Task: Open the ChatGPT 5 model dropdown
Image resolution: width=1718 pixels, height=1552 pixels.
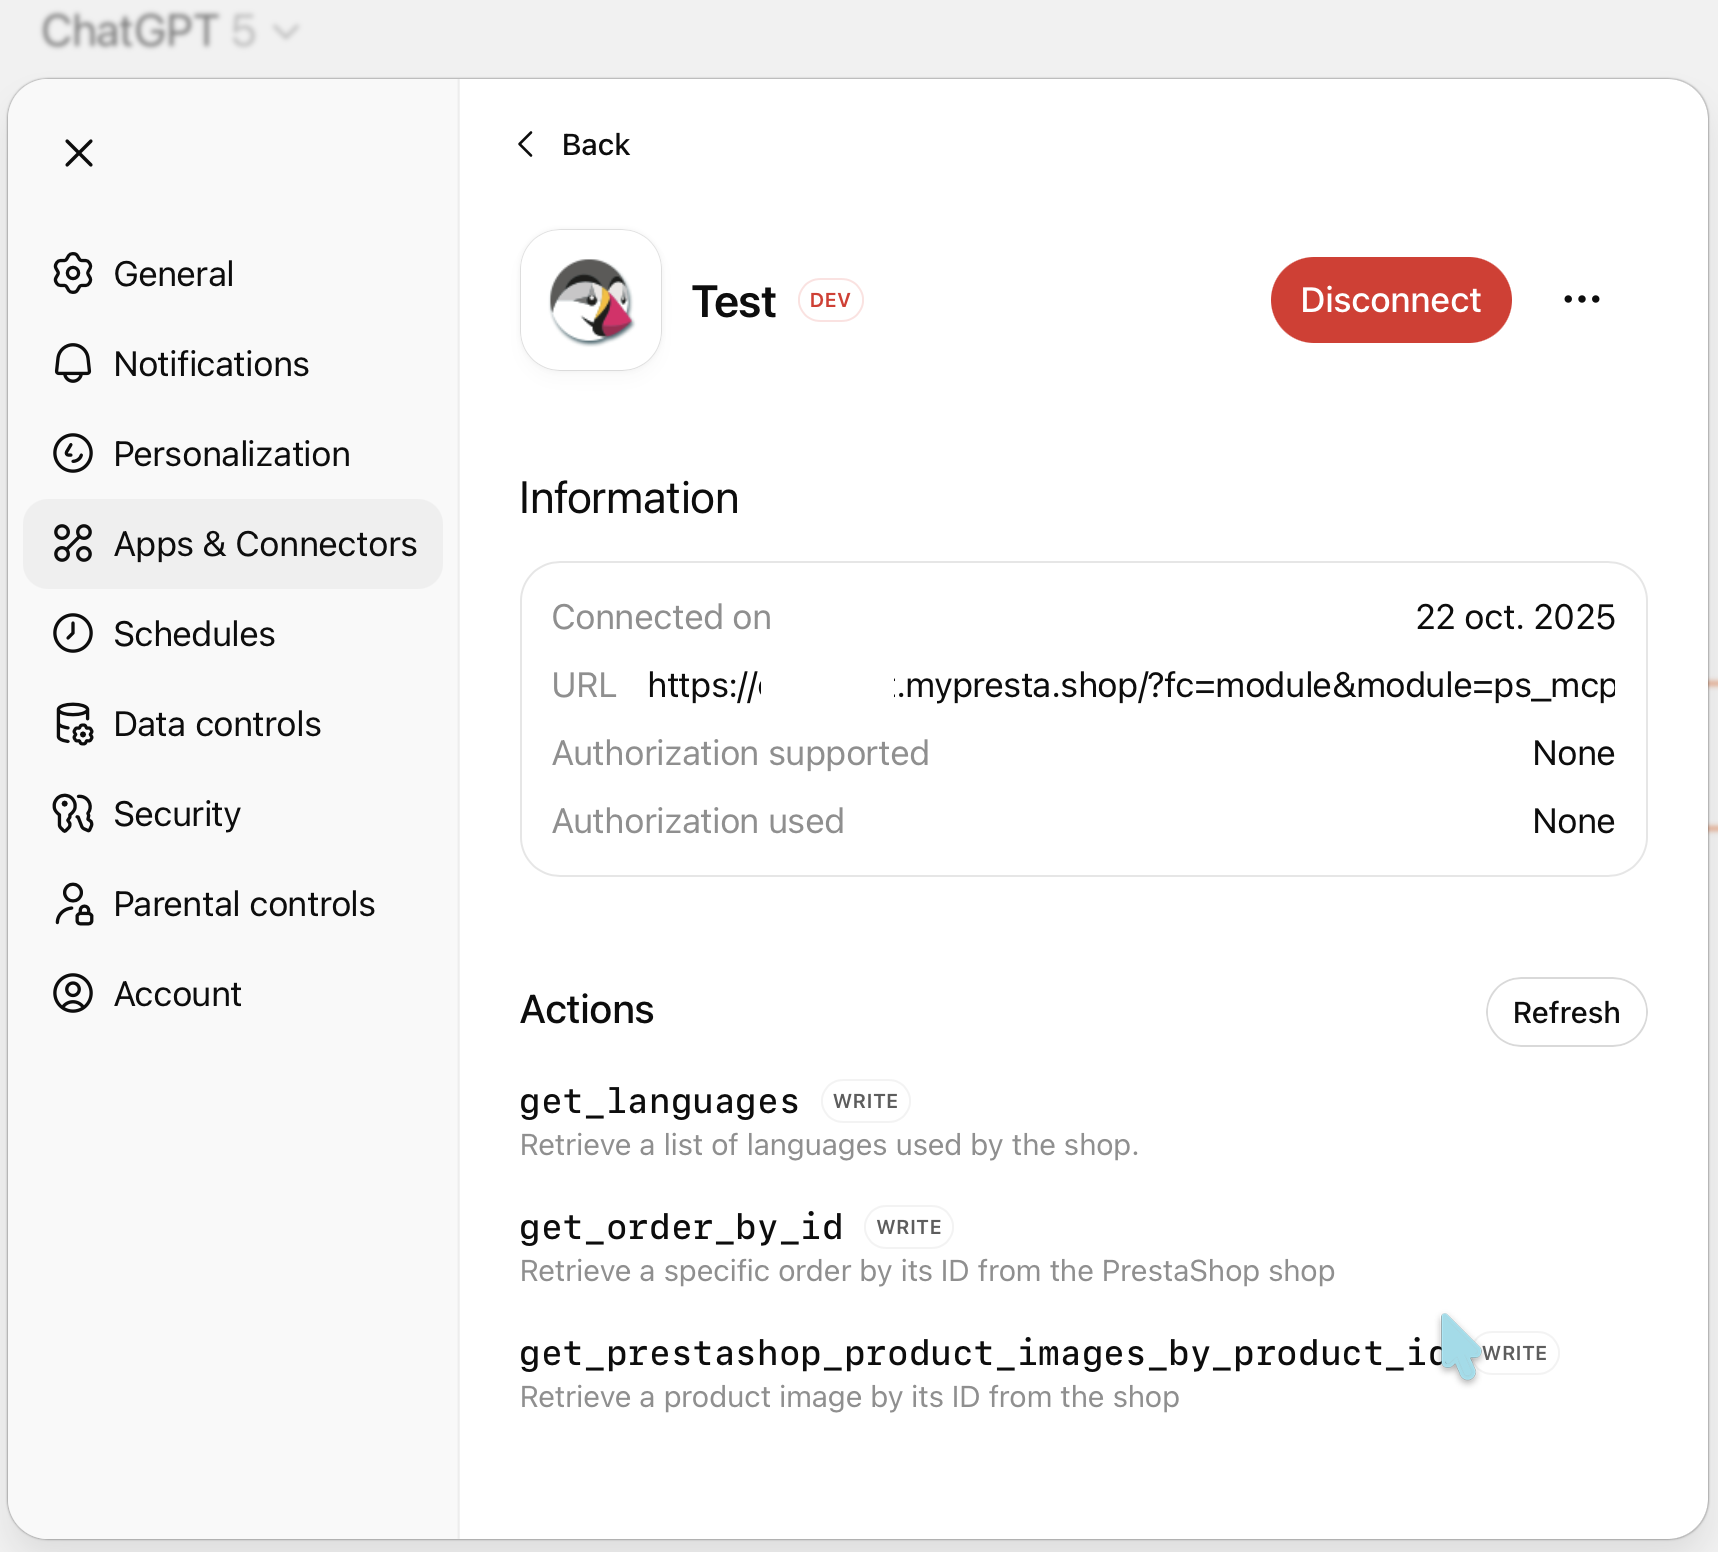Action: point(170,32)
